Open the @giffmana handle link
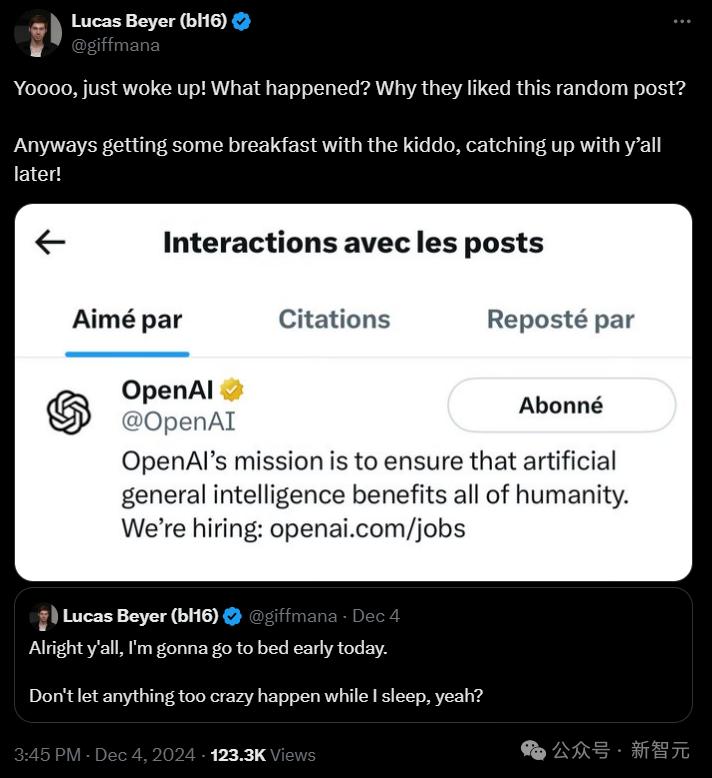Screen dimensions: 712x778 [x=115, y=45]
